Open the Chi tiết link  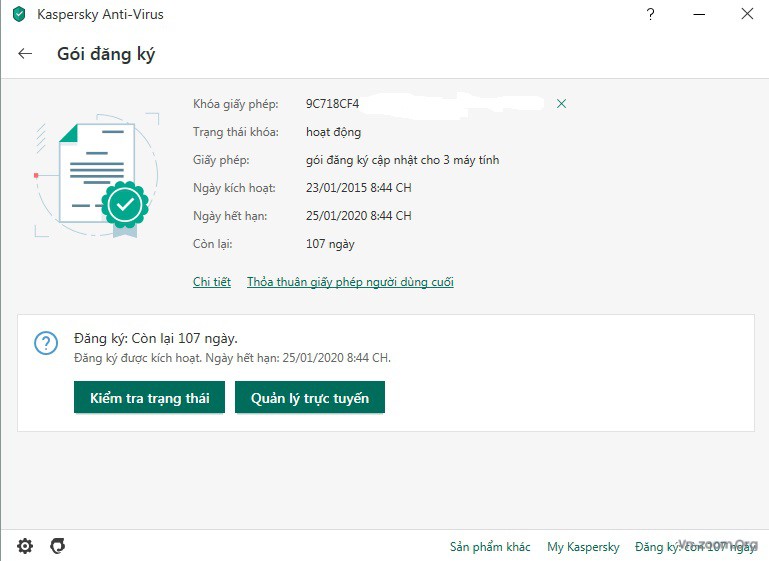click(x=211, y=282)
